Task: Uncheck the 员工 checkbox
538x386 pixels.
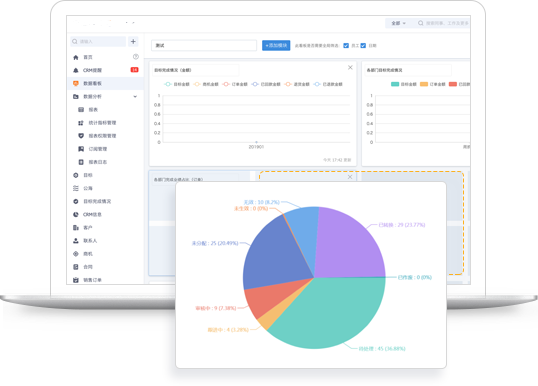Action: 346,46
